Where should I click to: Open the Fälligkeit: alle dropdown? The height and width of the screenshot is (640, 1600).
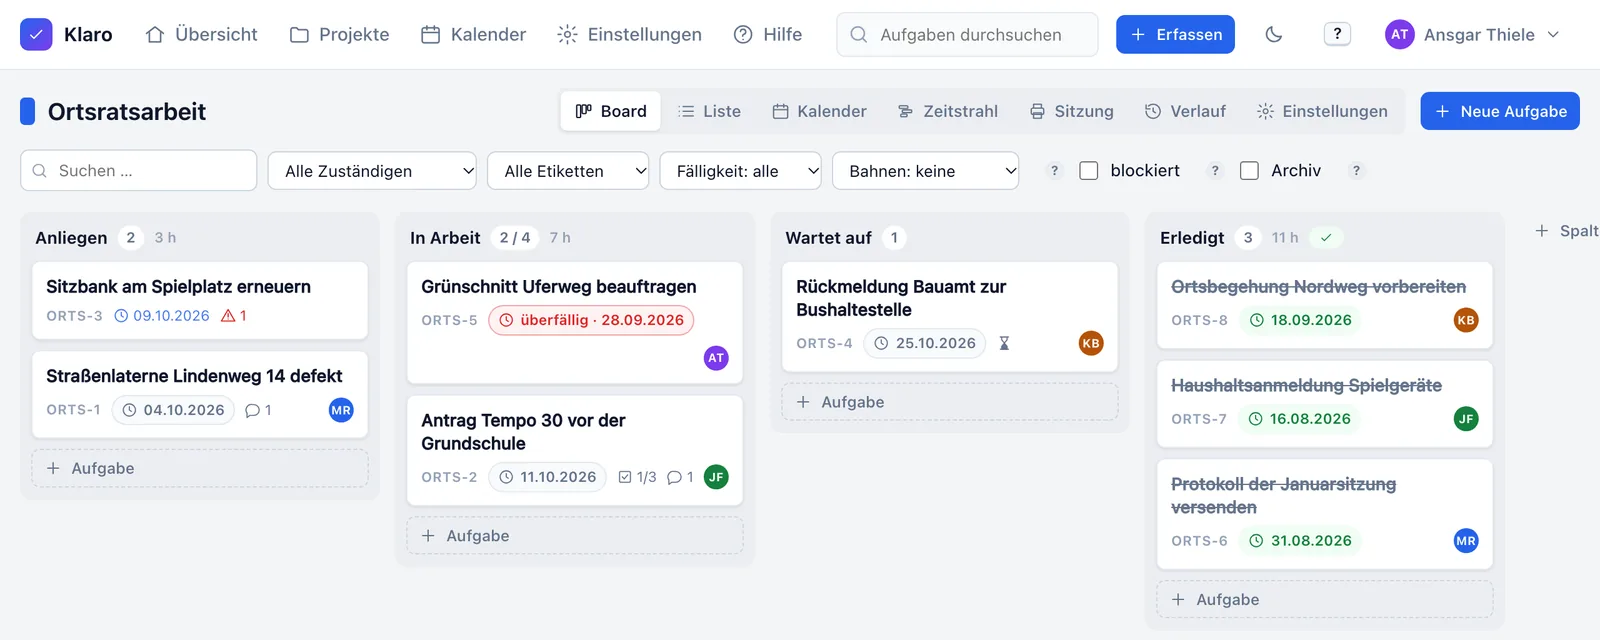pyautogui.click(x=740, y=171)
